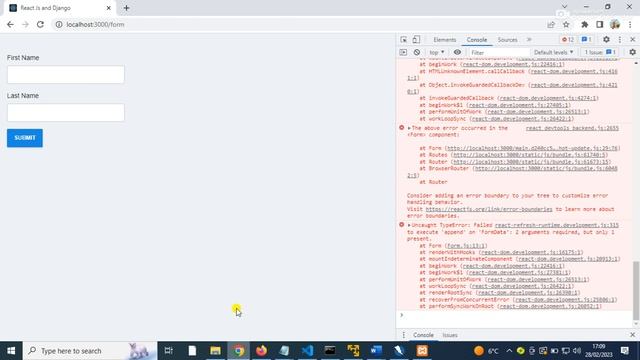
Task: Close the DevTools panel
Action: [x=633, y=40]
